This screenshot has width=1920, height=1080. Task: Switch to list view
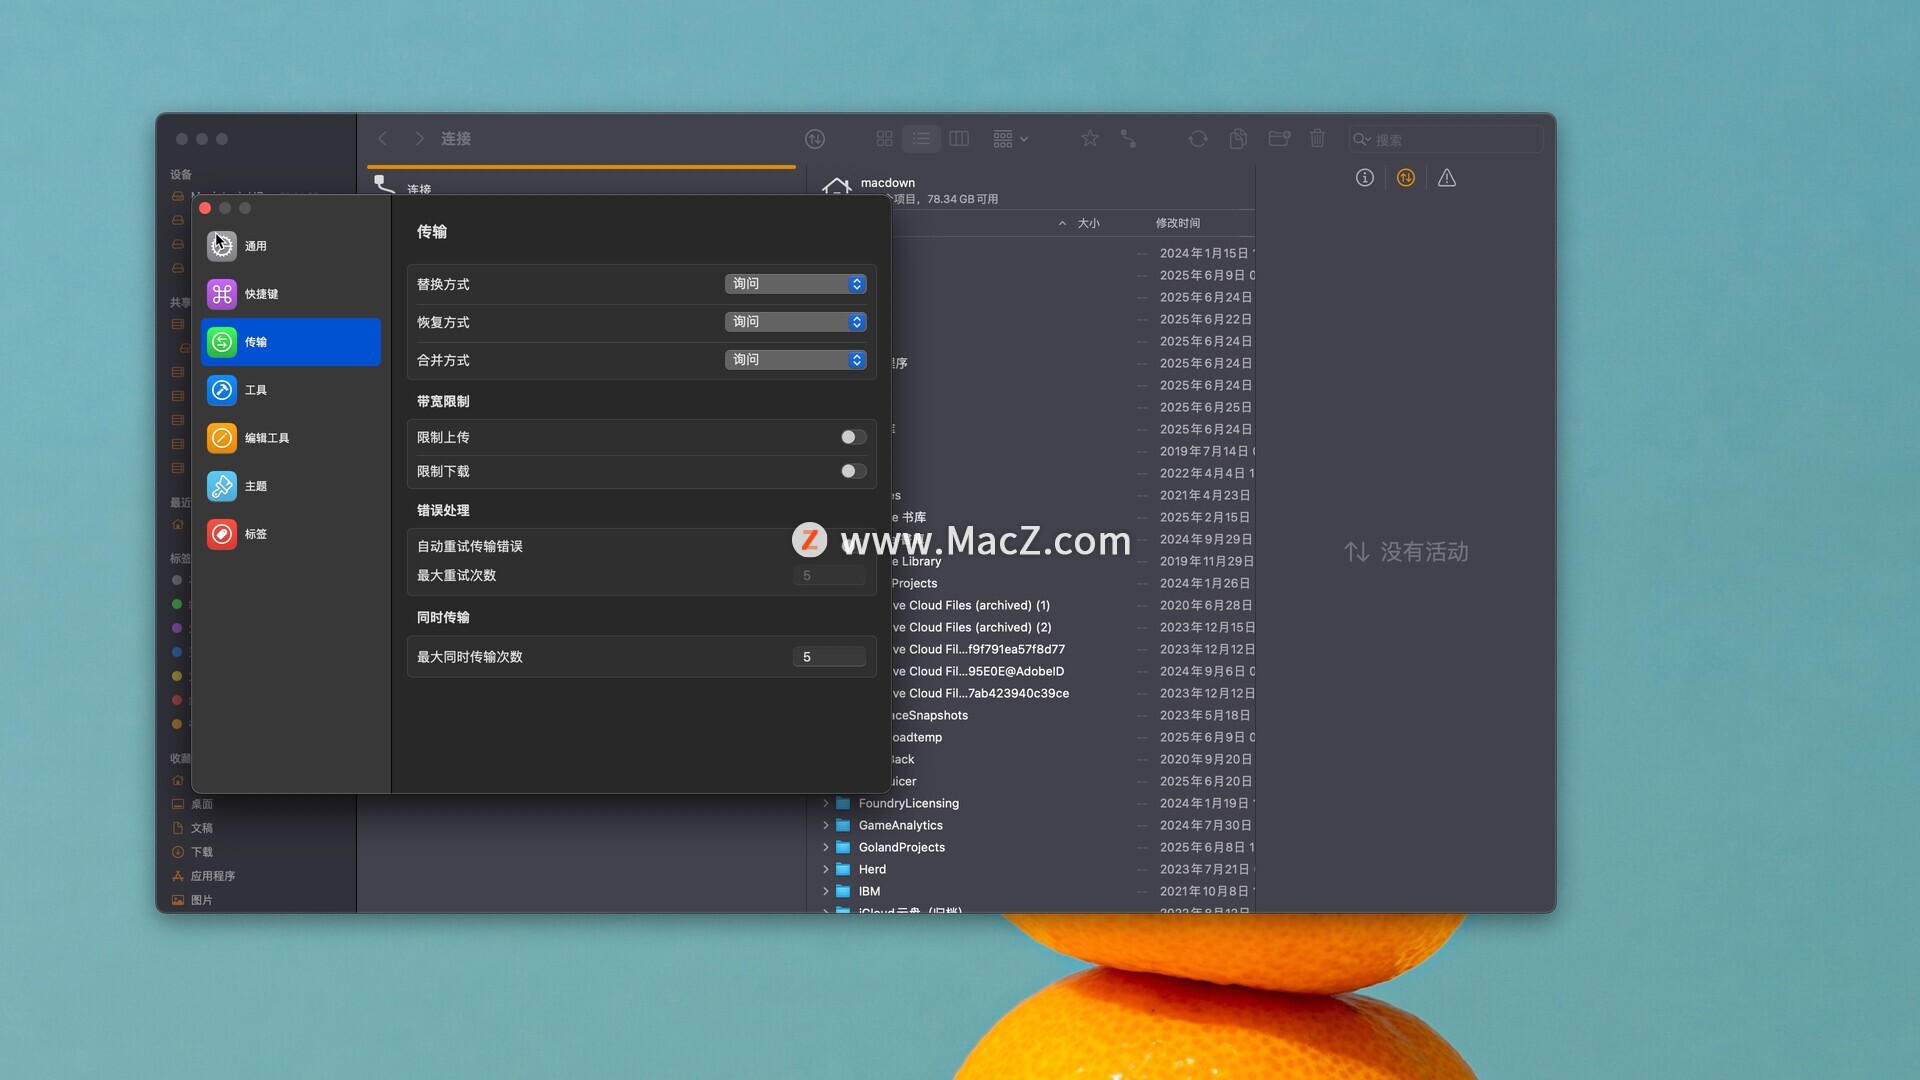921,139
